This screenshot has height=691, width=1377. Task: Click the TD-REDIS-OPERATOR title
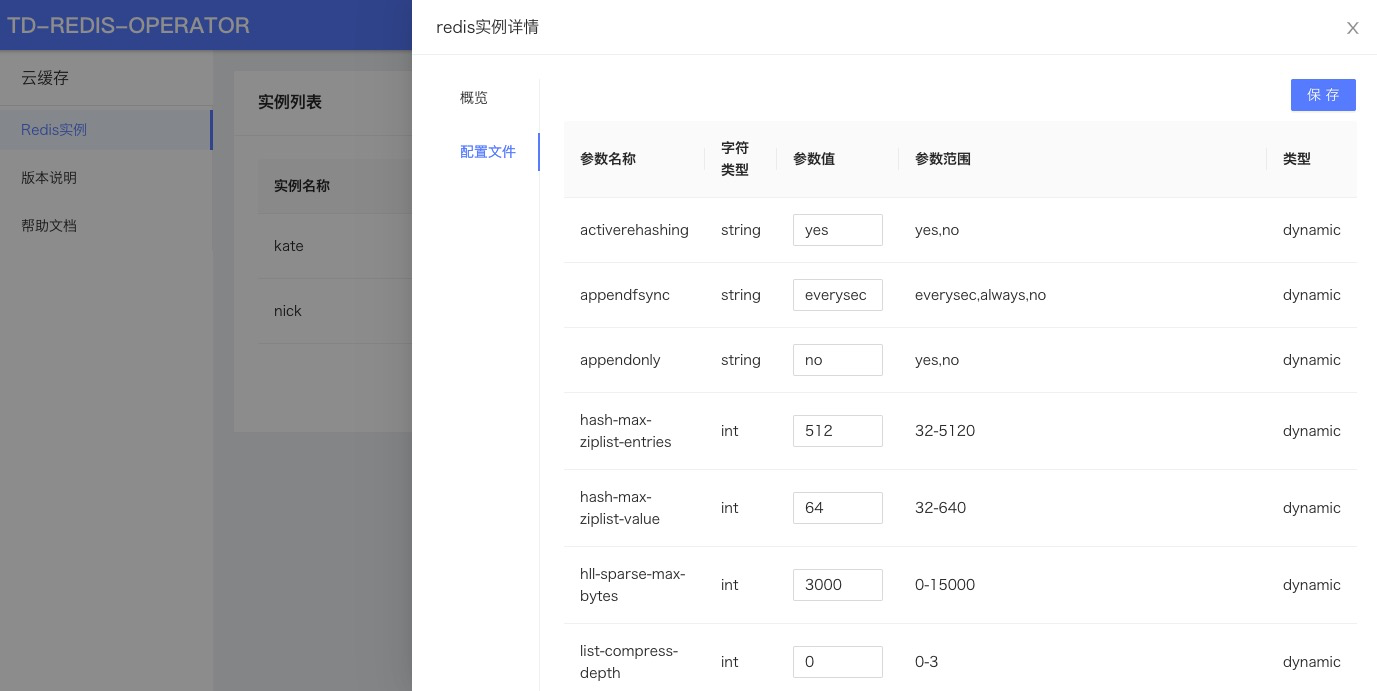click(129, 25)
